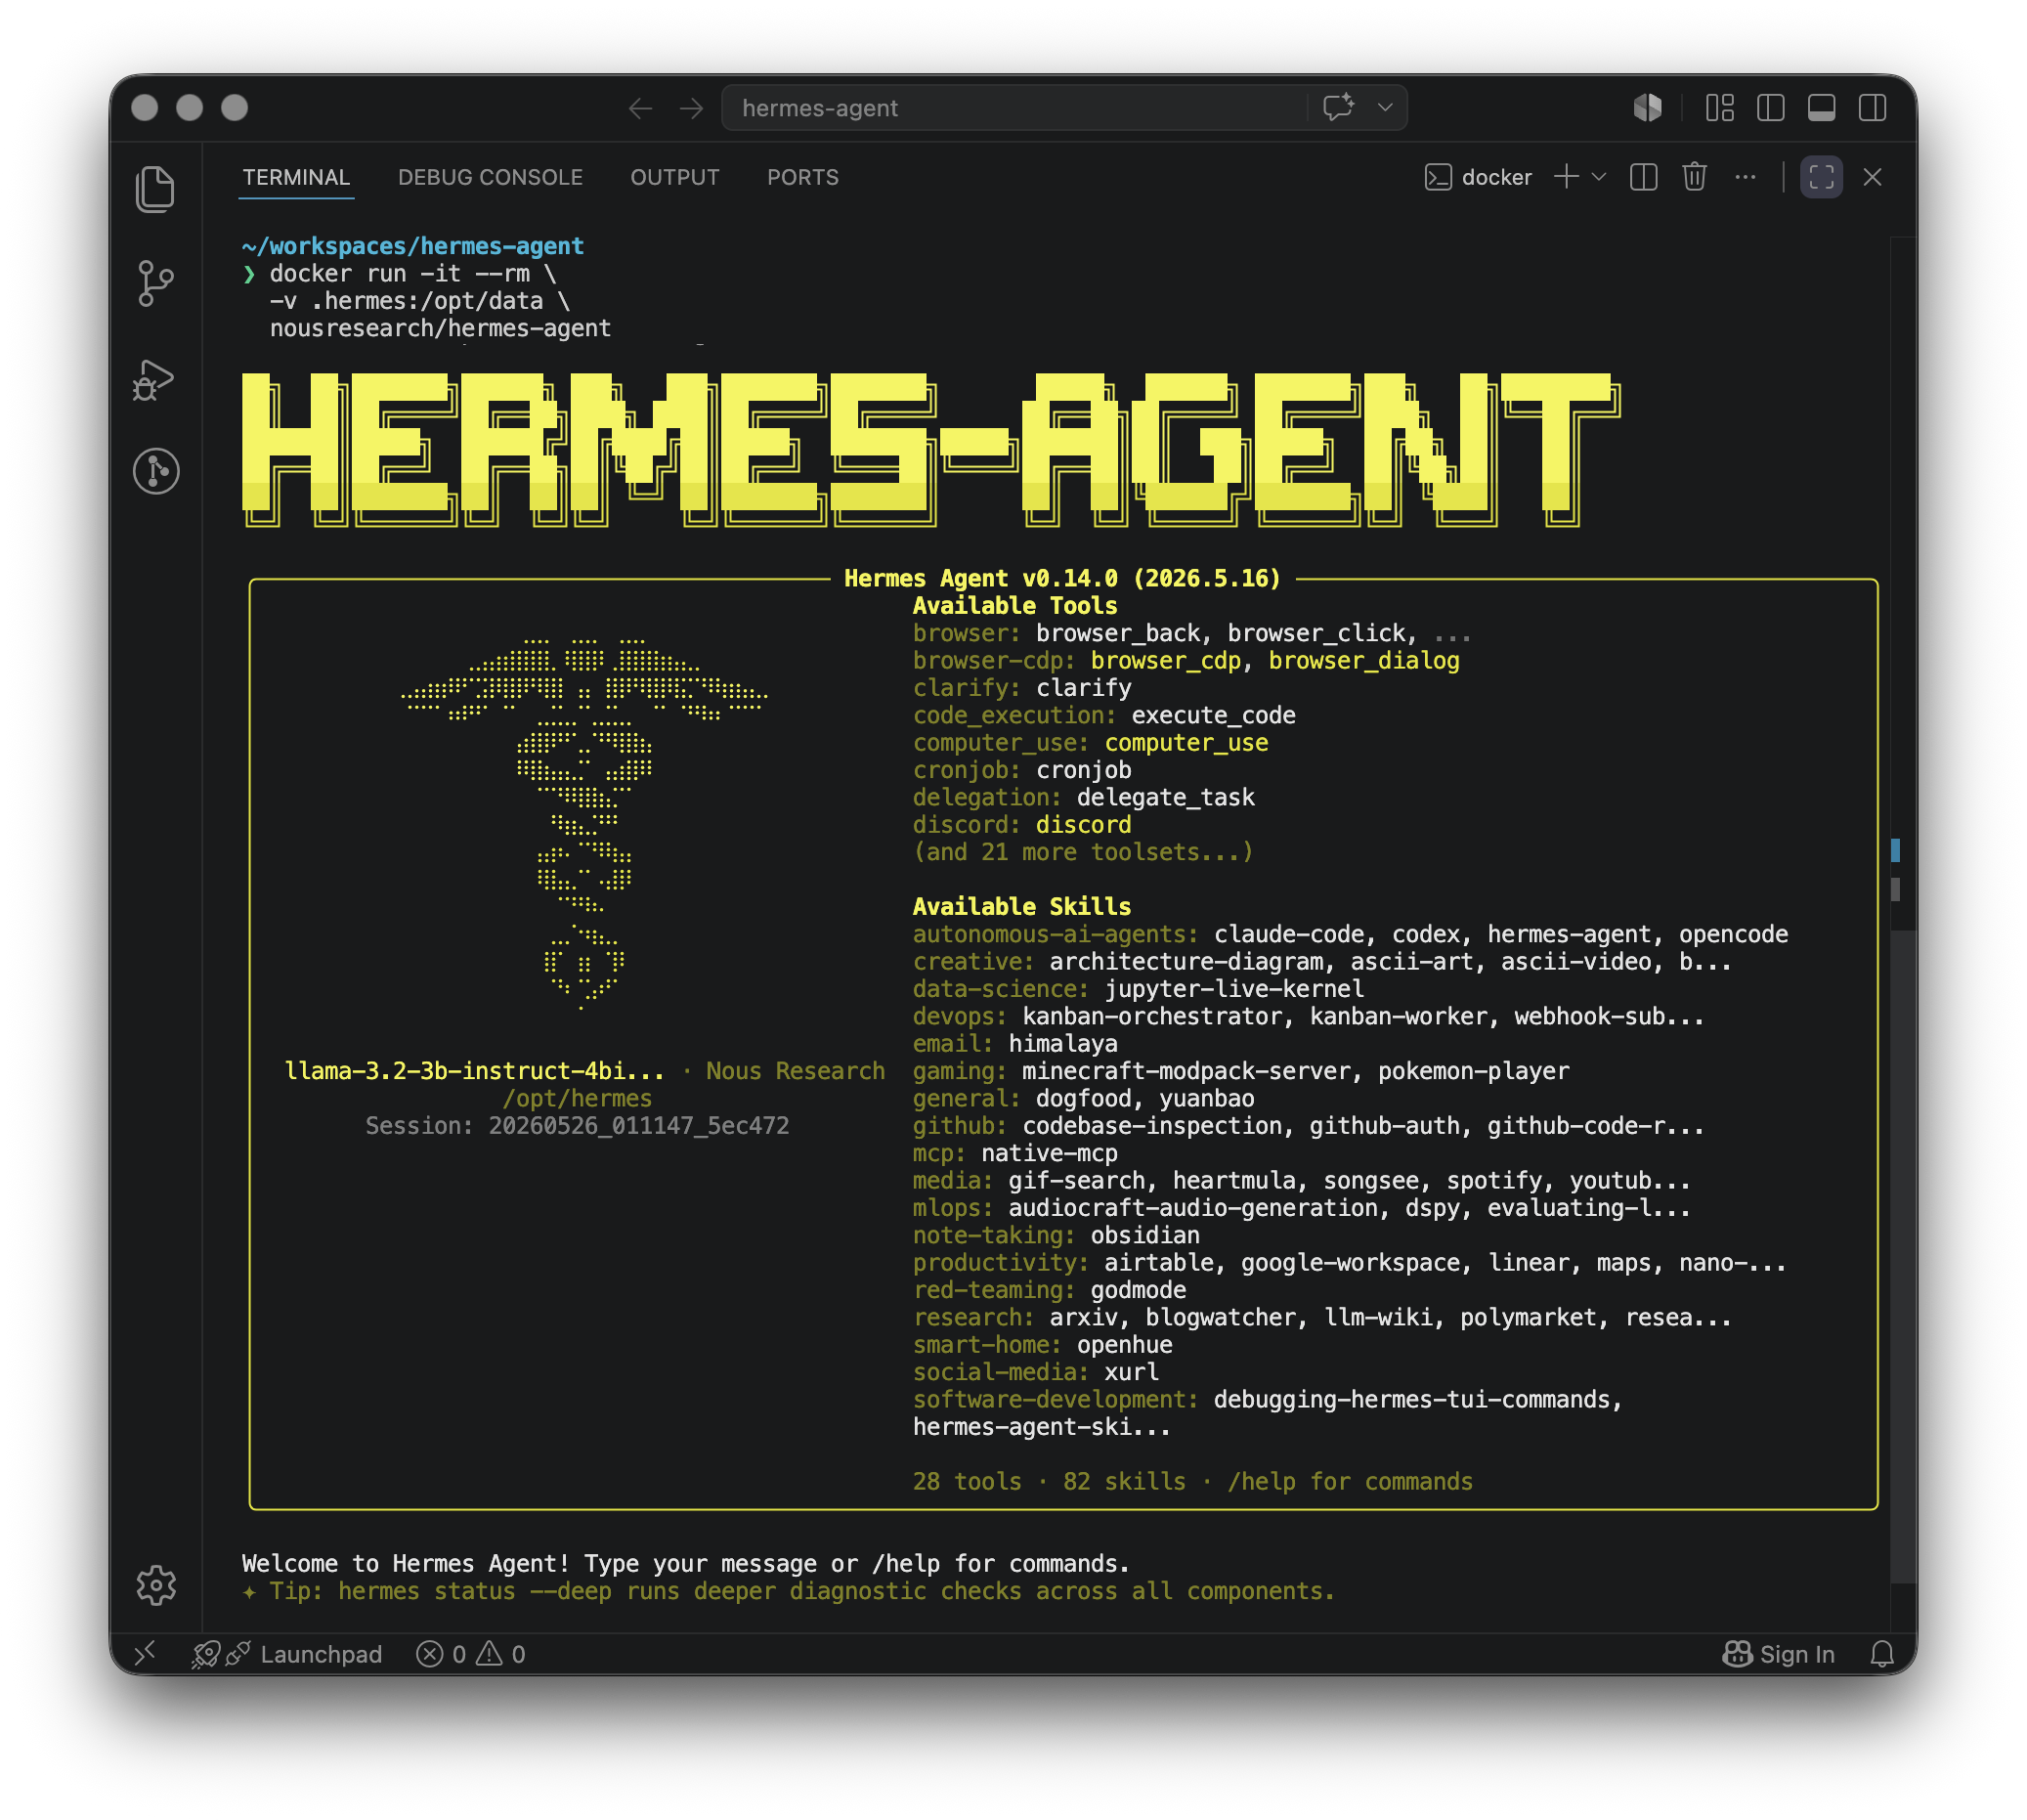Click the ~/workspaces/hermes-agent path text
The image size is (2027, 1820).
[x=413, y=246]
